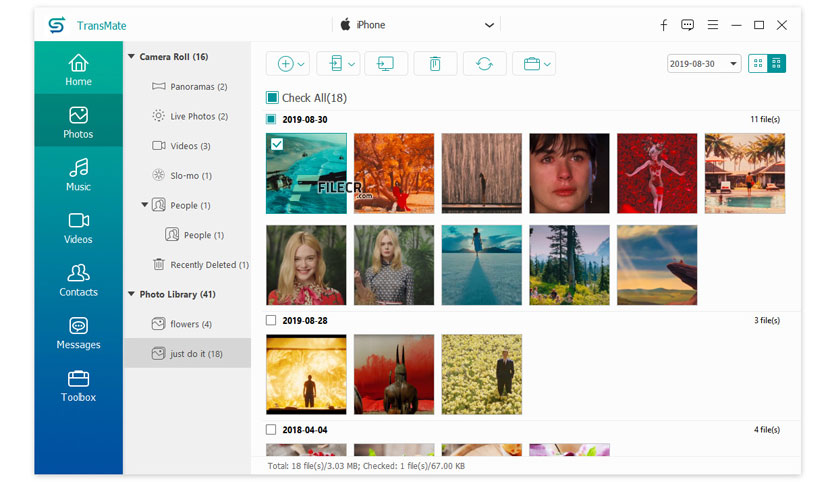Viewport: 836px width, 484px height.
Task: Click the '3 file(s)' count text
Action: coord(767,320)
